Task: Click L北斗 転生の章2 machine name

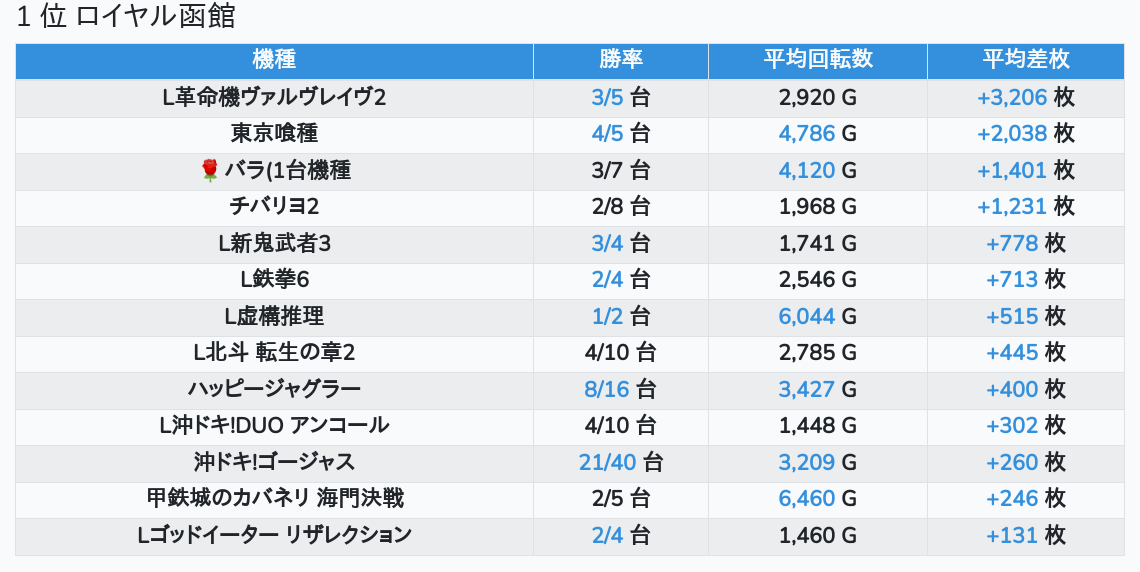Action: click(x=274, y=352)
